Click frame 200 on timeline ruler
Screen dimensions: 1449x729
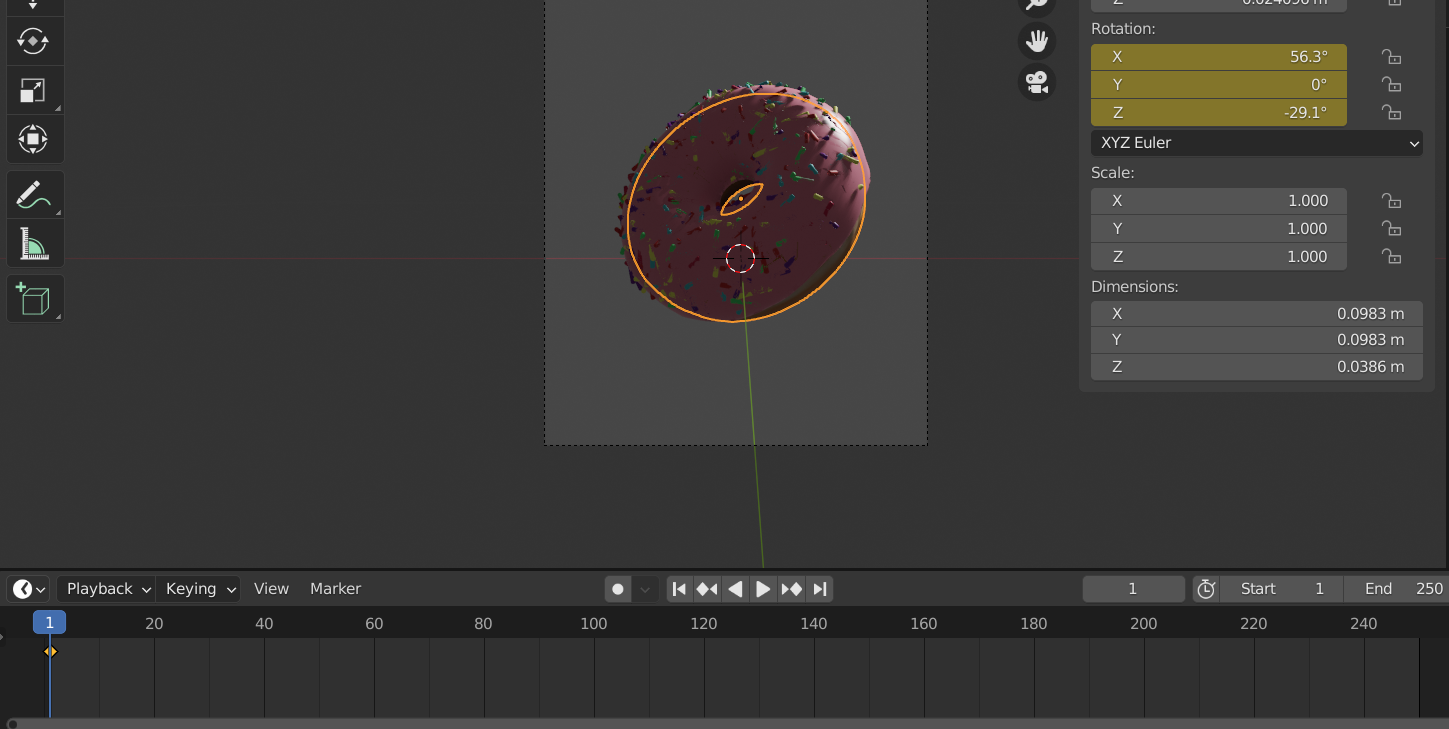pos(1144,624)
